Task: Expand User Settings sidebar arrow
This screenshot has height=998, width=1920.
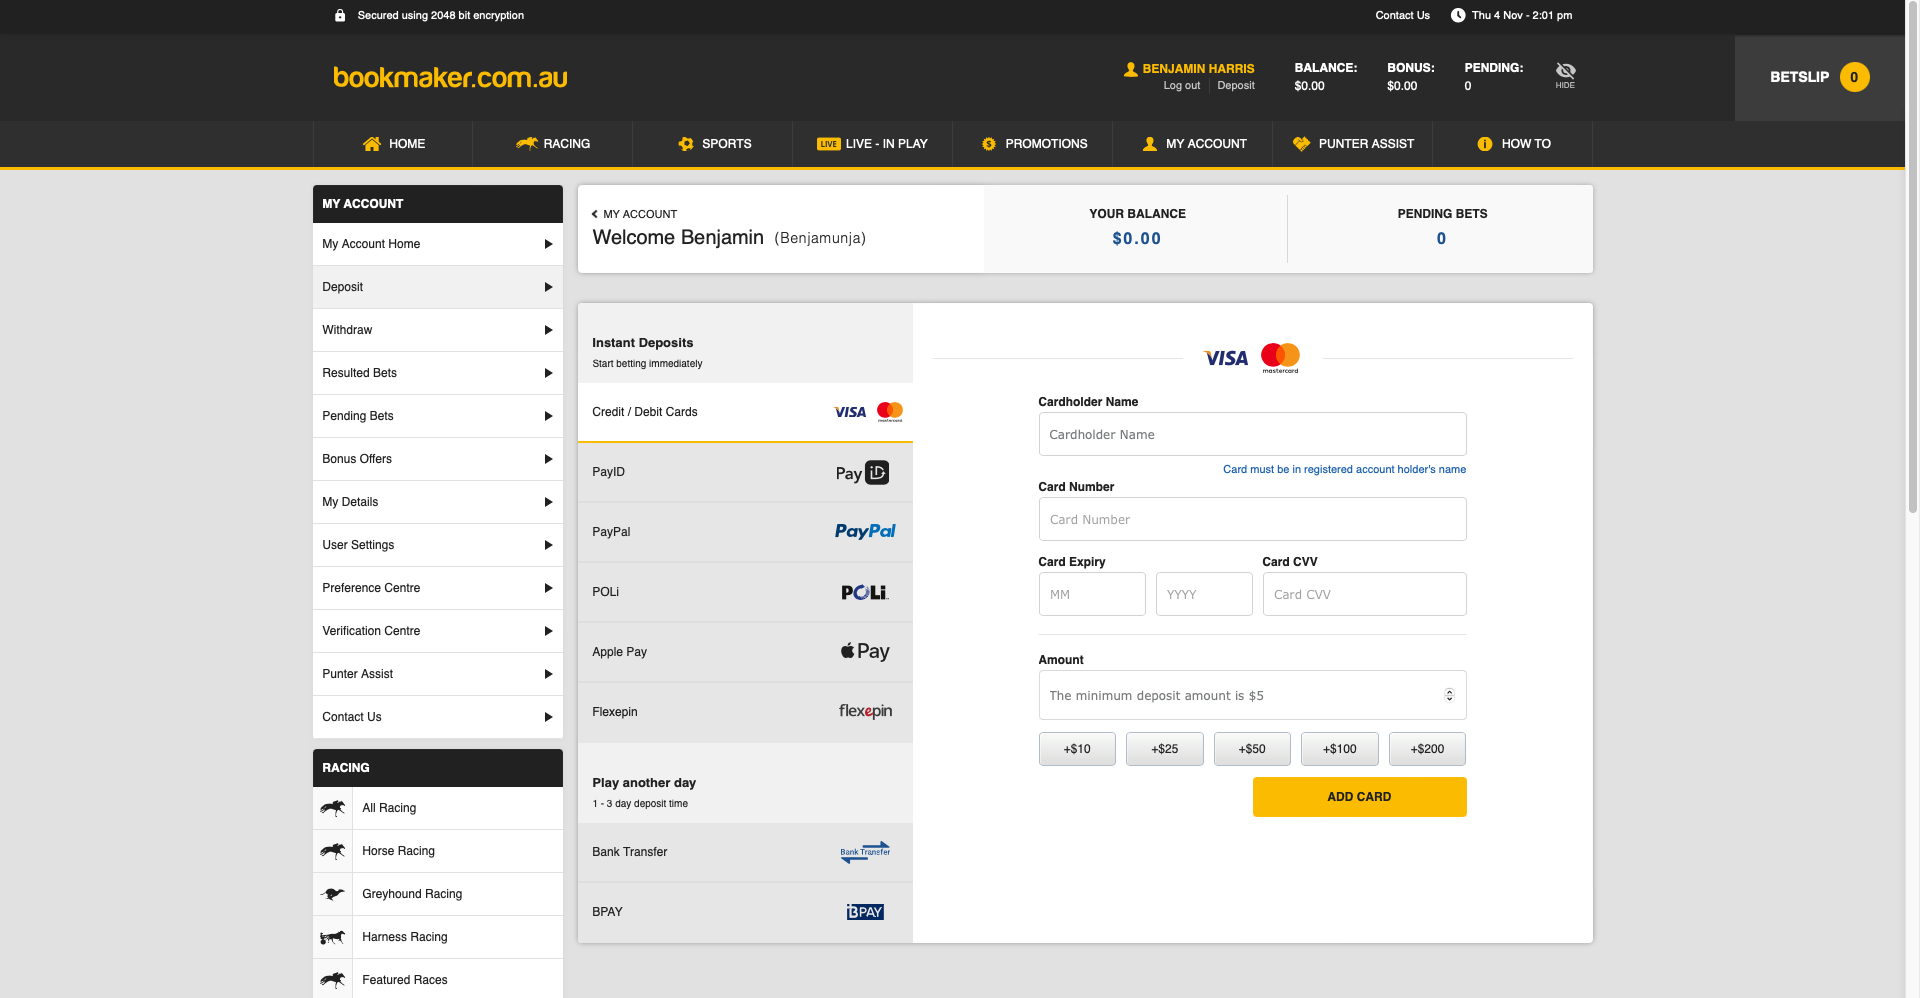Action: click(548, 545)
